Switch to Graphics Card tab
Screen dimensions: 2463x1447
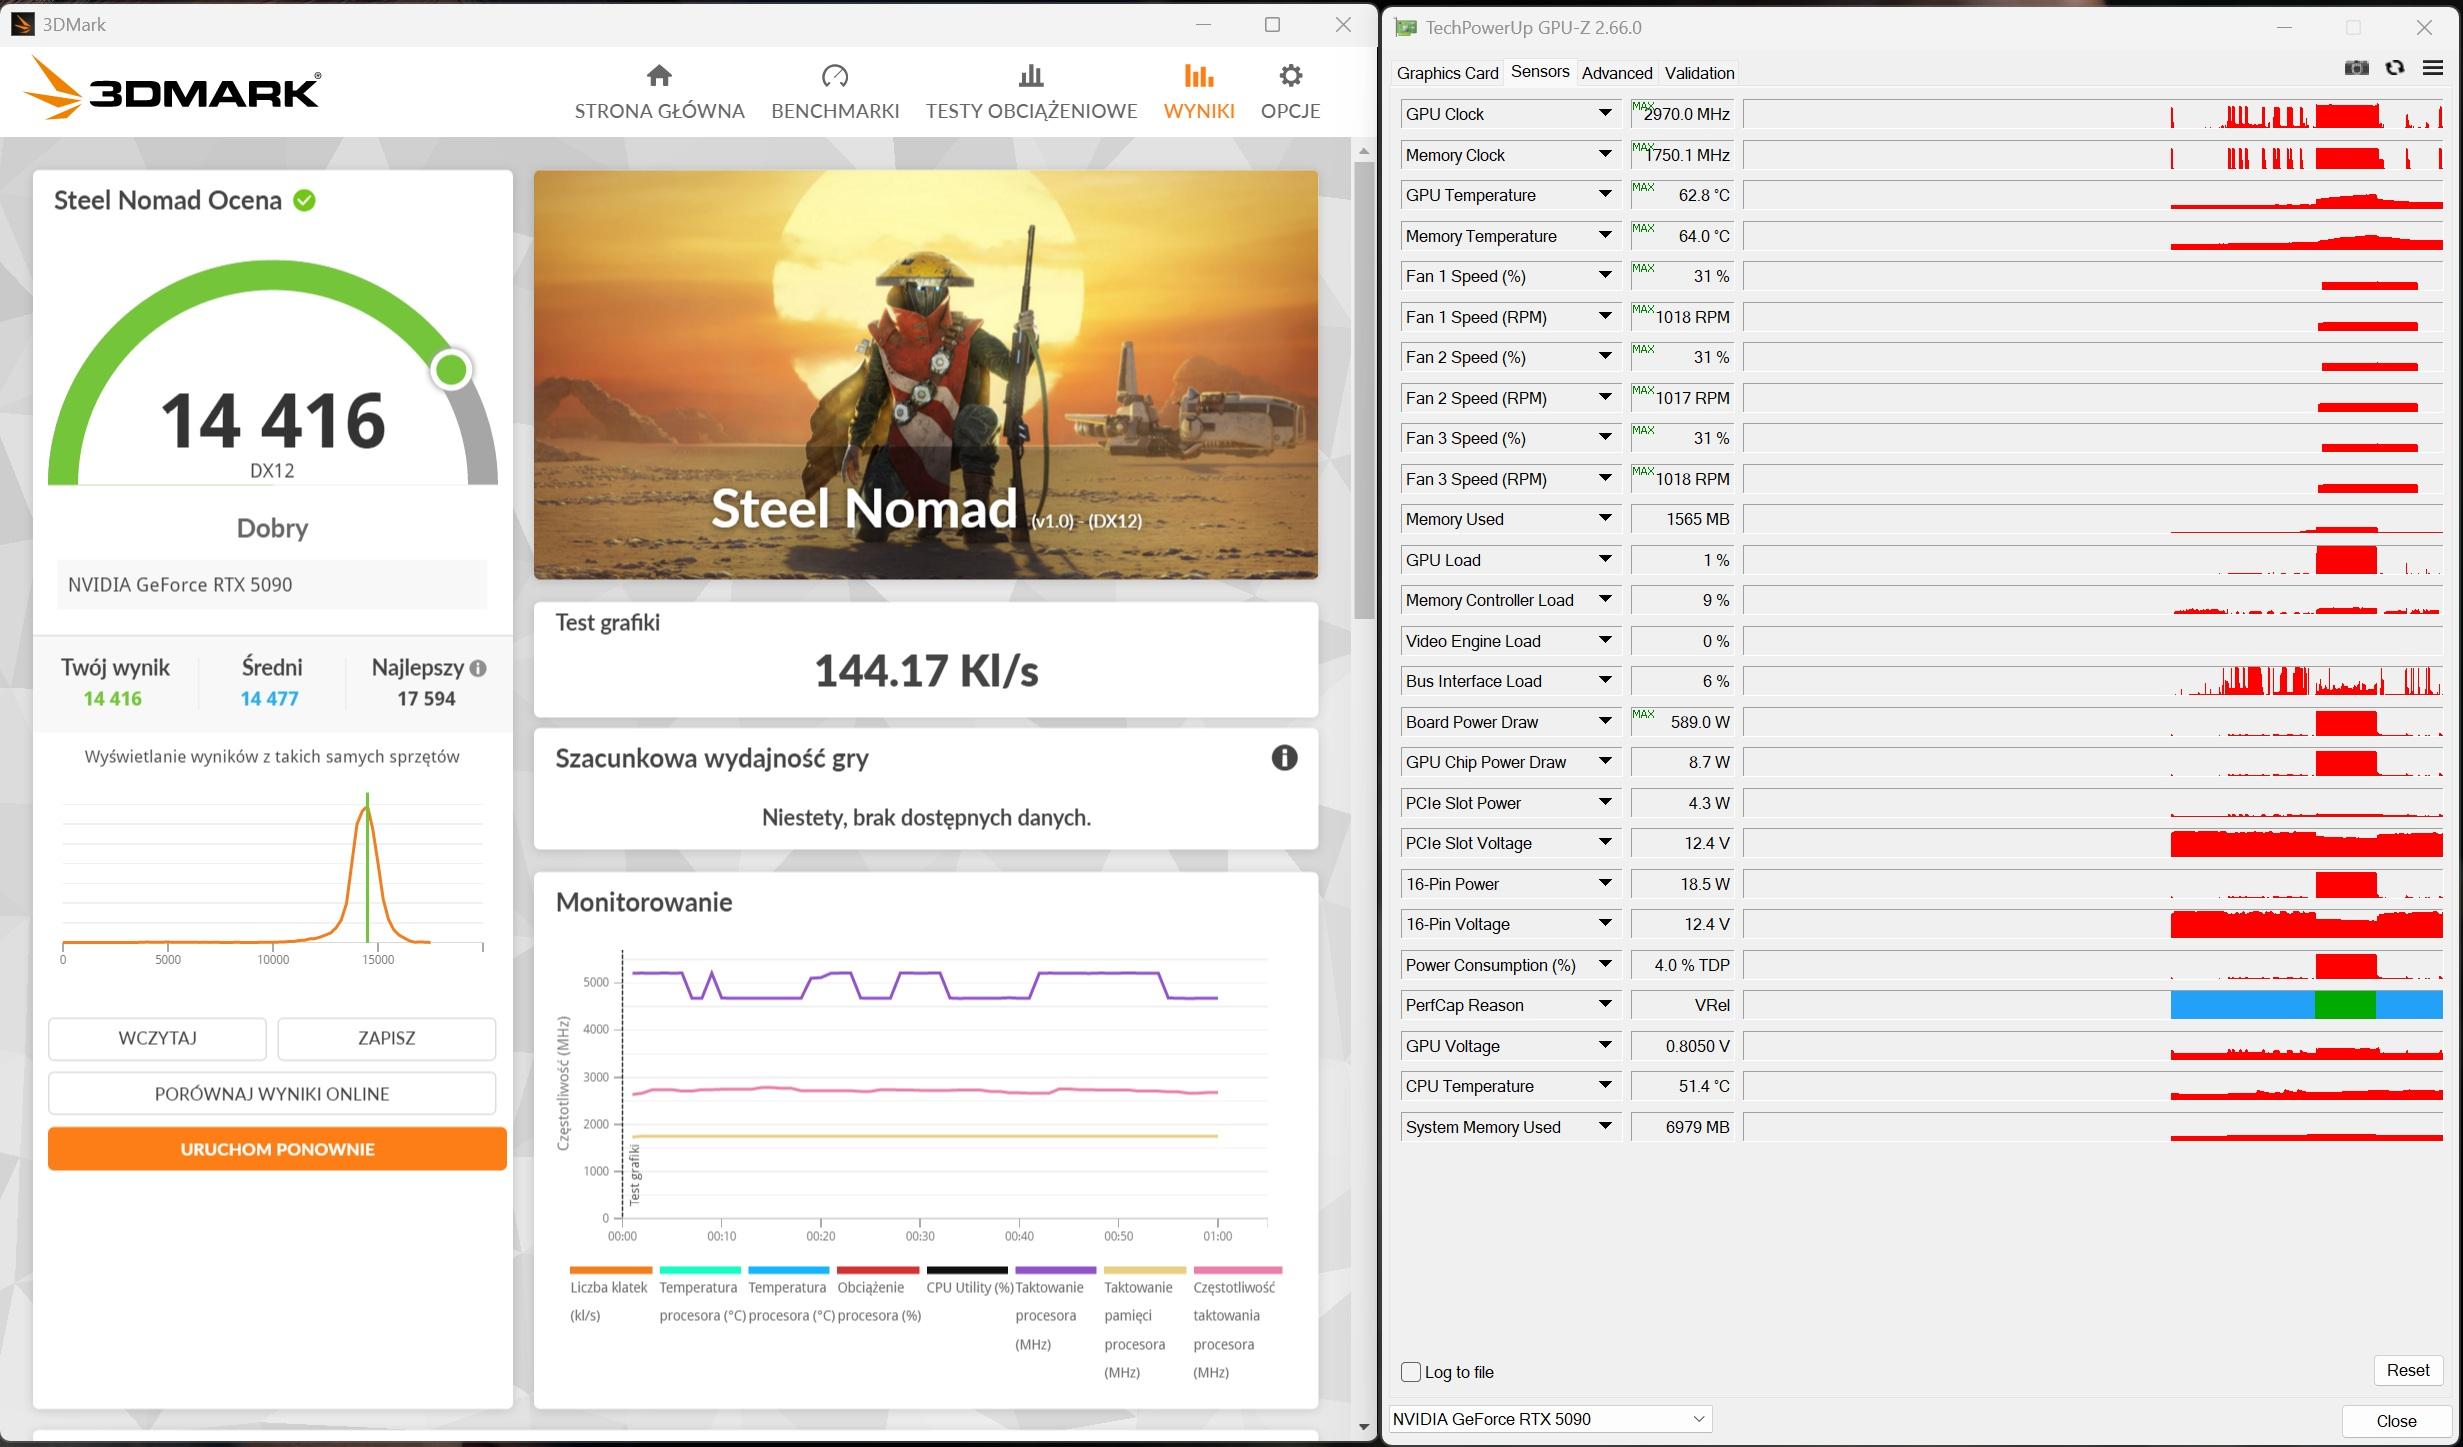(x=1447, y=73)
